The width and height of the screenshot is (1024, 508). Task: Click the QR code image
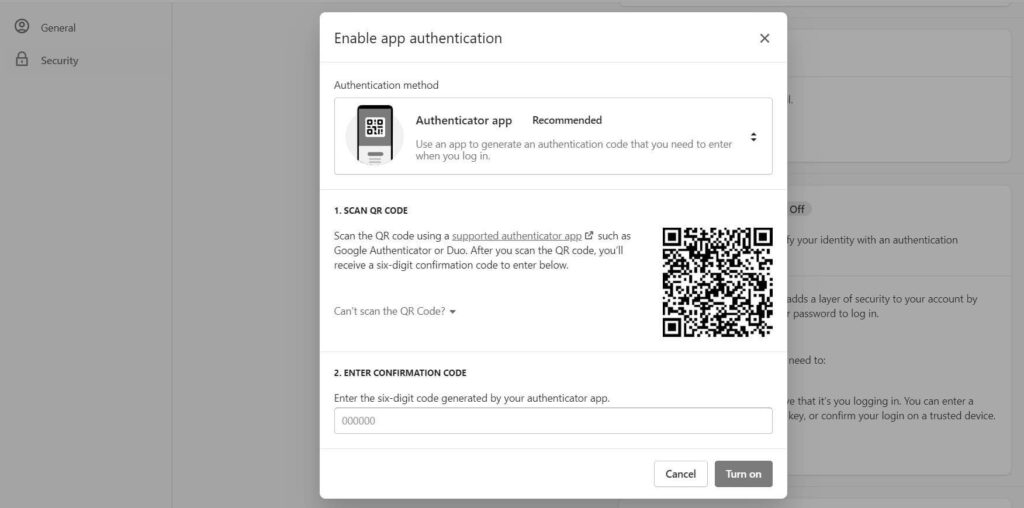point(717,282)
